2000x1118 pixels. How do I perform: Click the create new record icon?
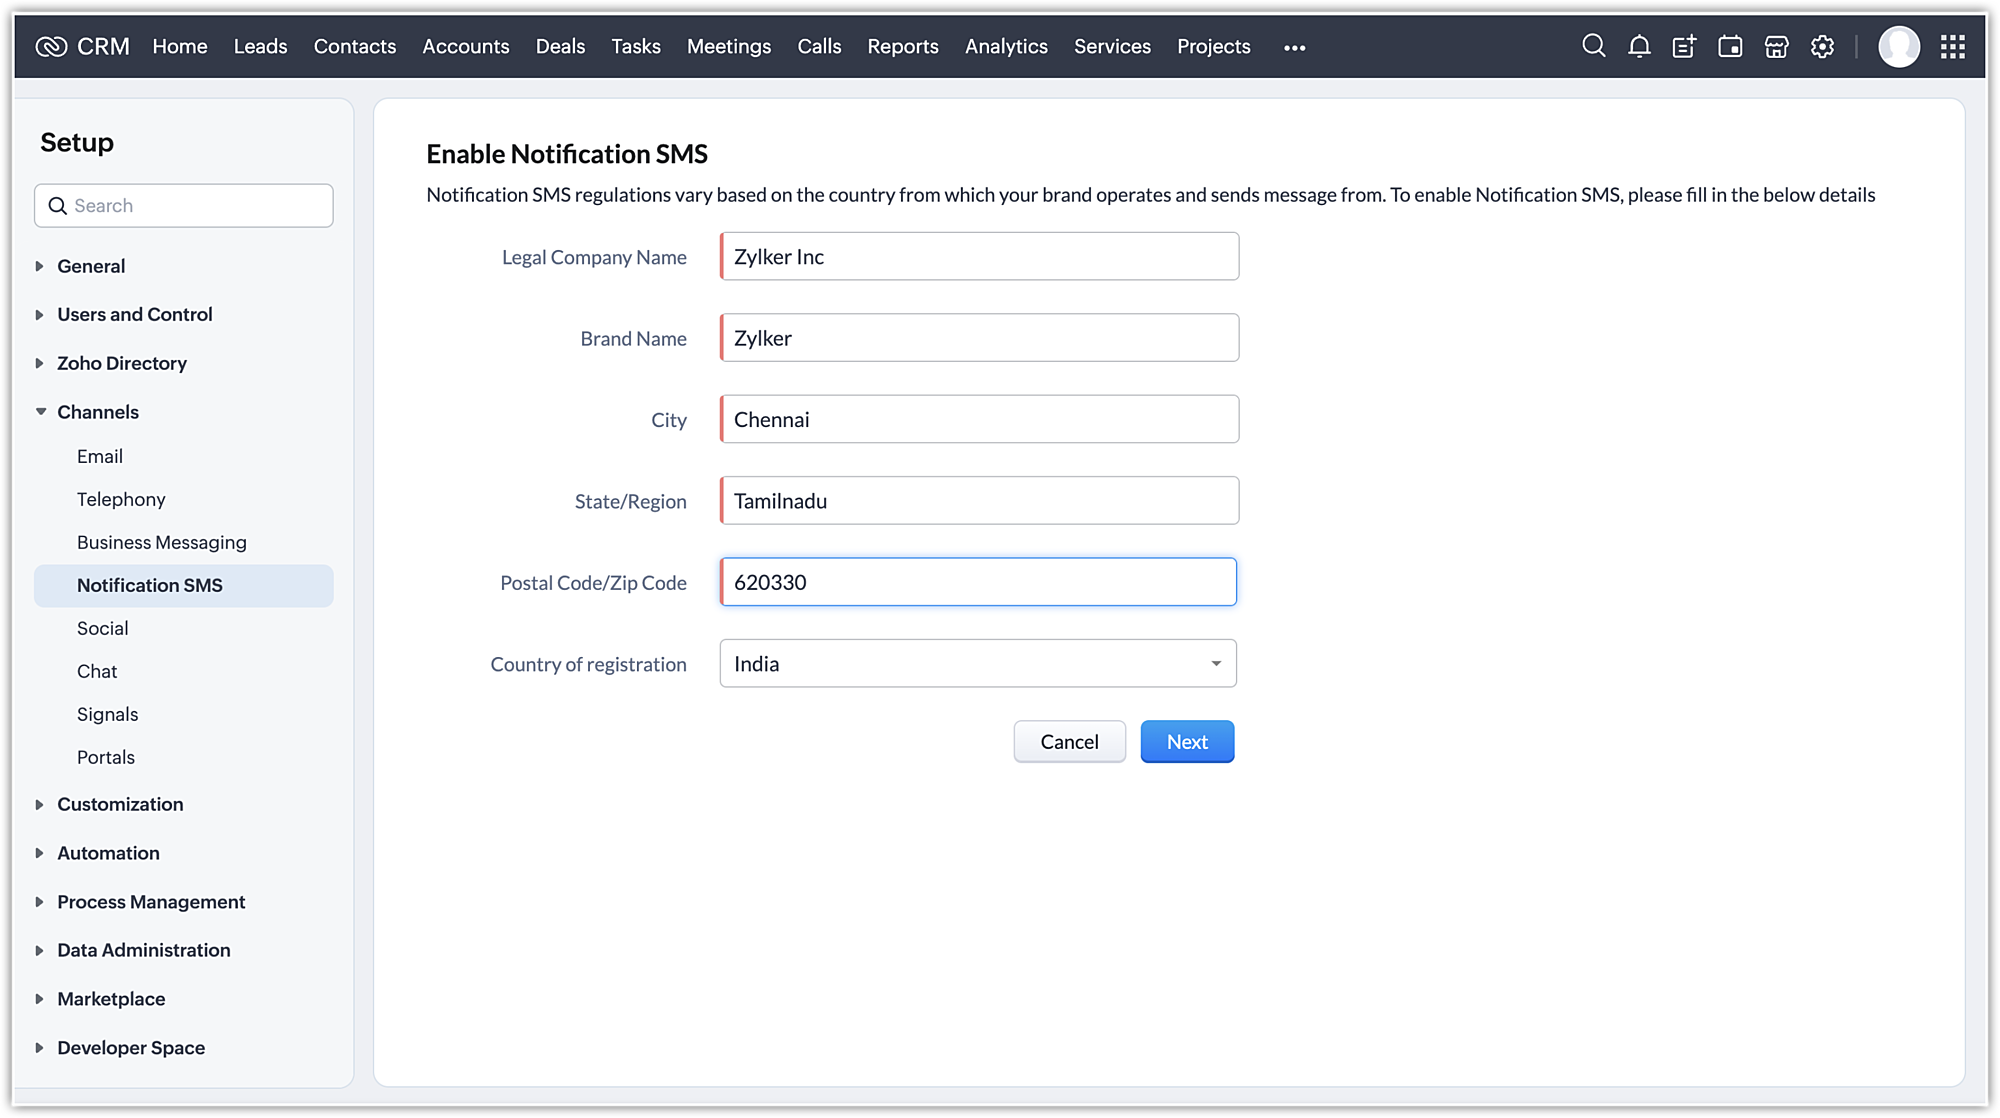tap(1684, 46)
